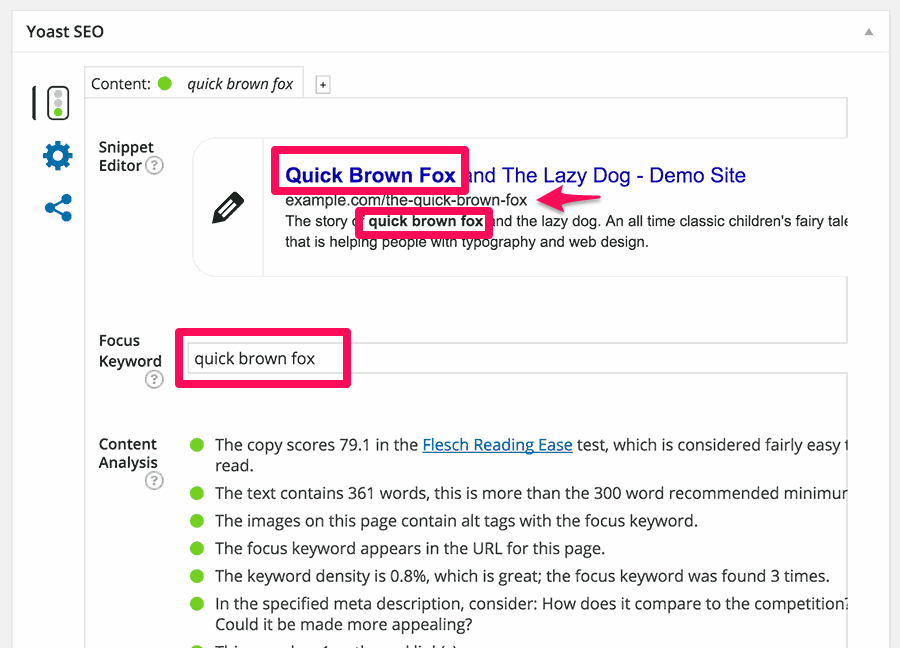Click the Content Analysis label

pyautogui.click(x=127, y=453)
